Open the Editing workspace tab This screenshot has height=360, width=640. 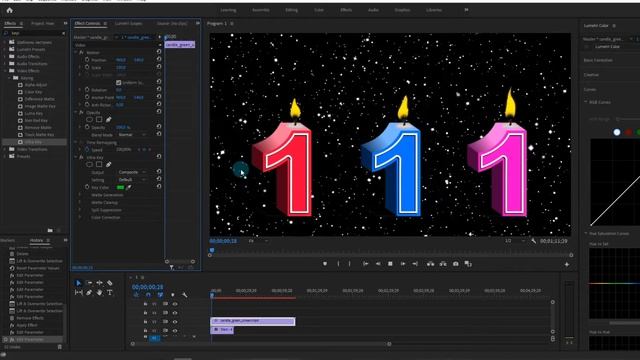tap(291, 10)
